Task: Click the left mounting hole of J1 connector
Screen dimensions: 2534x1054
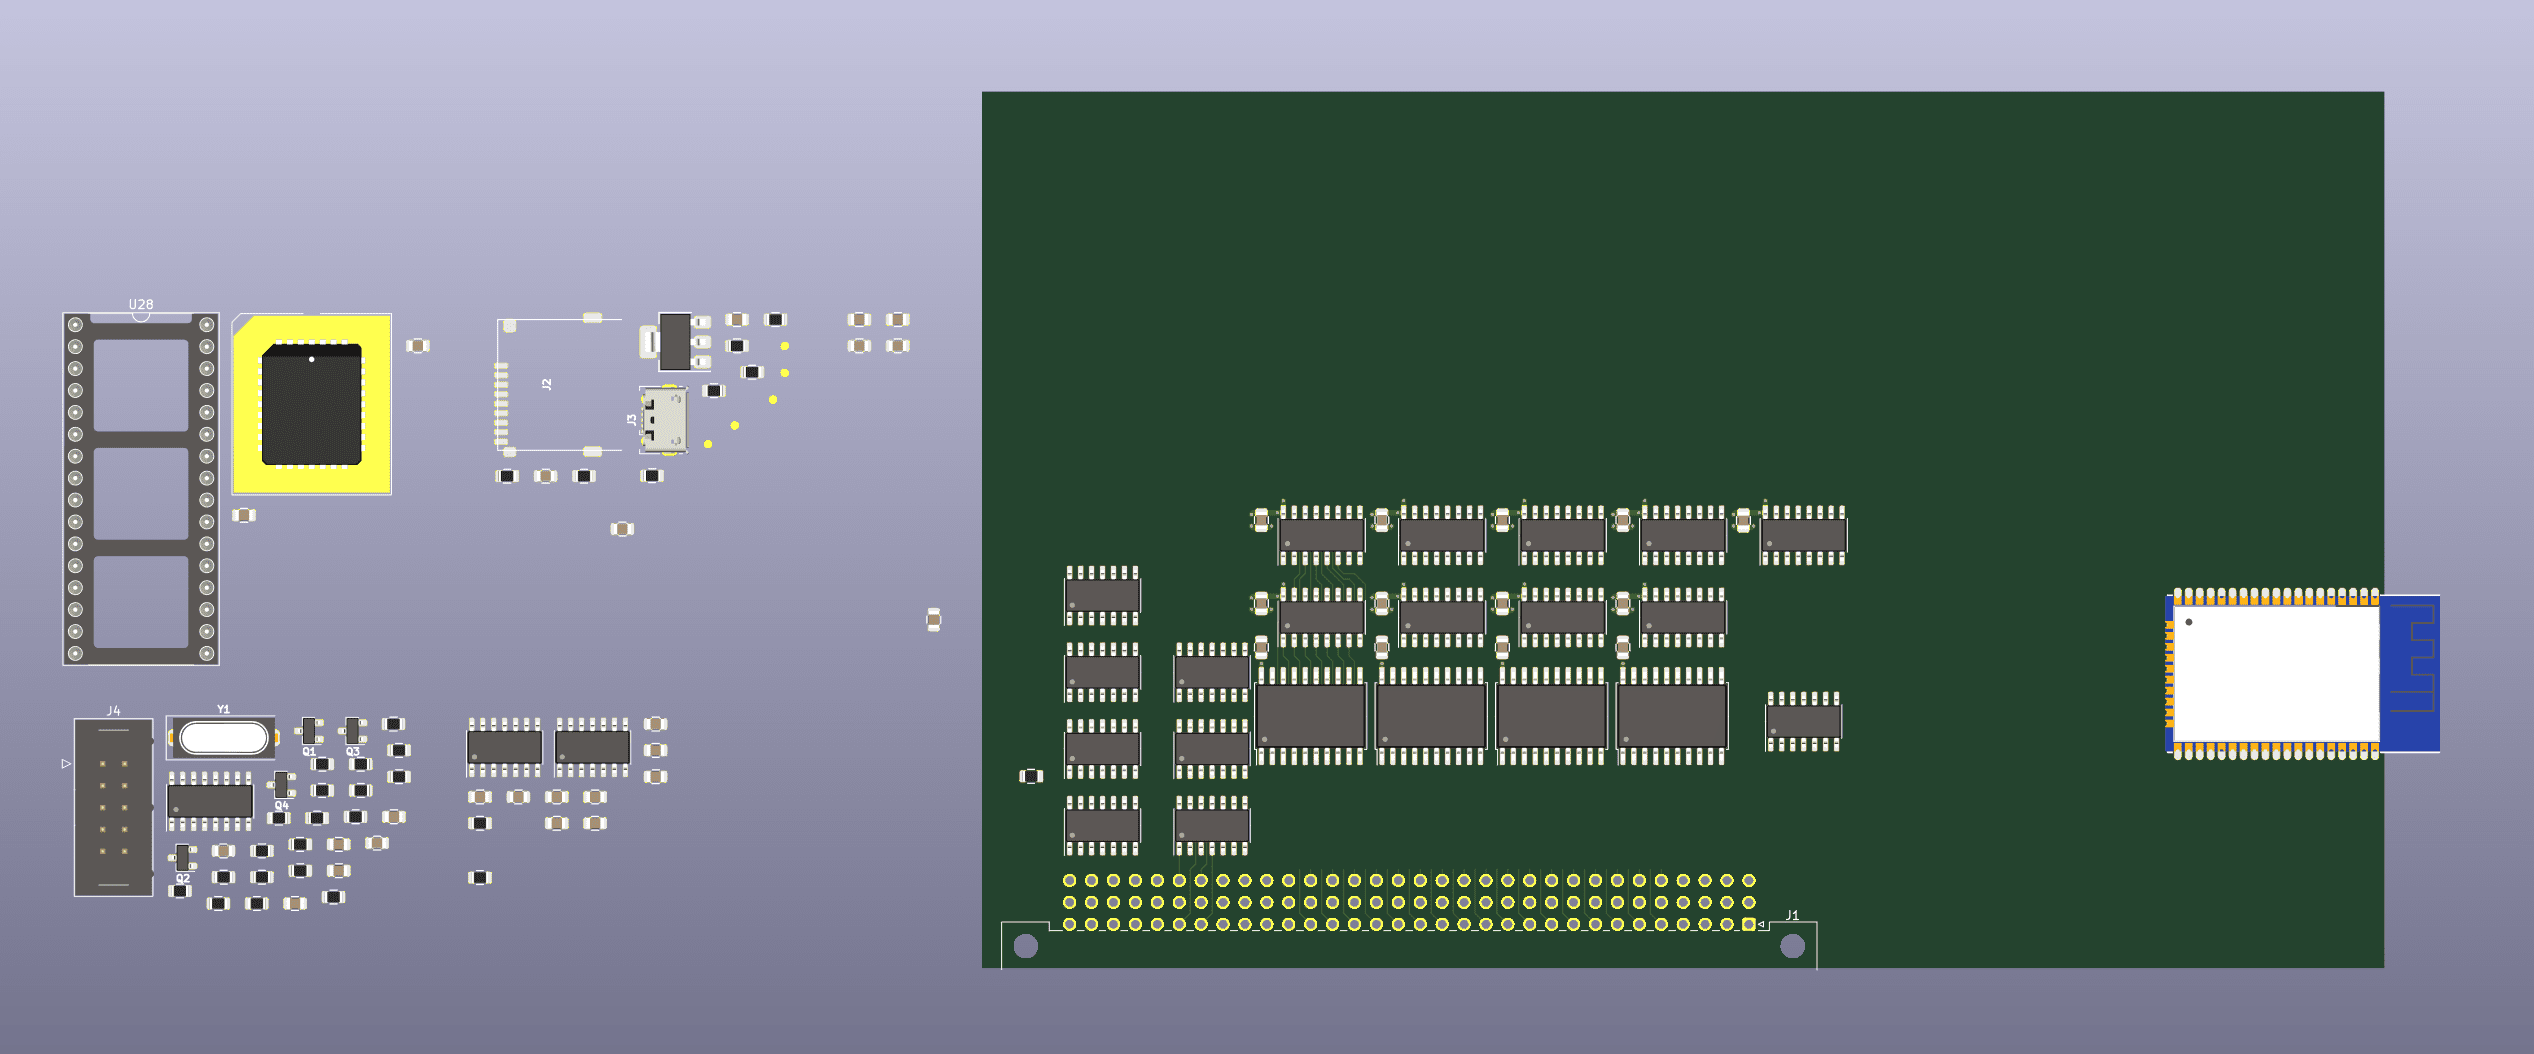Action: point(1026,945)
